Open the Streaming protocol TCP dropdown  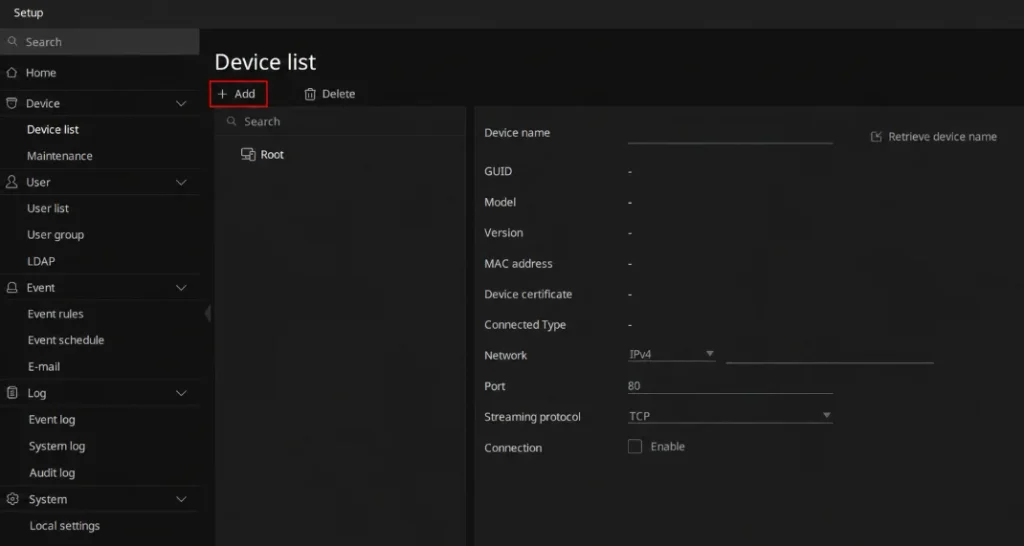click(730, 416)
